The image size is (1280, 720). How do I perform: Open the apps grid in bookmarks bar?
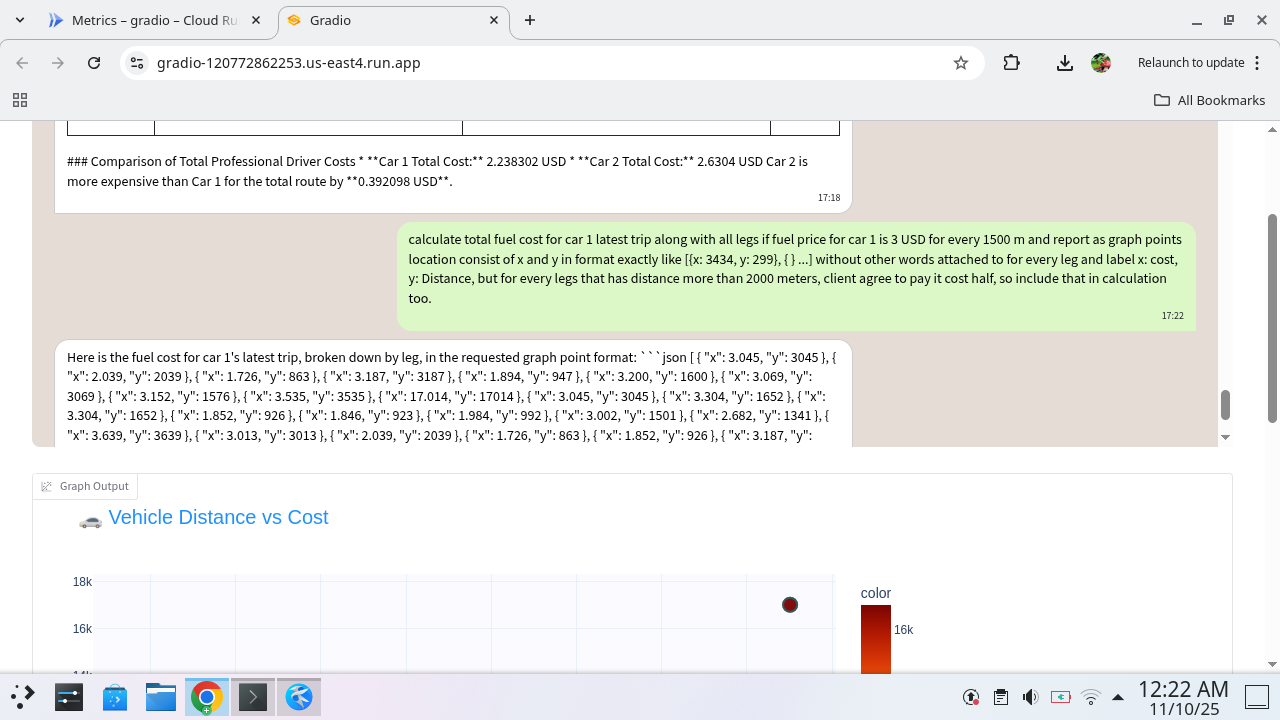point(19,100)
